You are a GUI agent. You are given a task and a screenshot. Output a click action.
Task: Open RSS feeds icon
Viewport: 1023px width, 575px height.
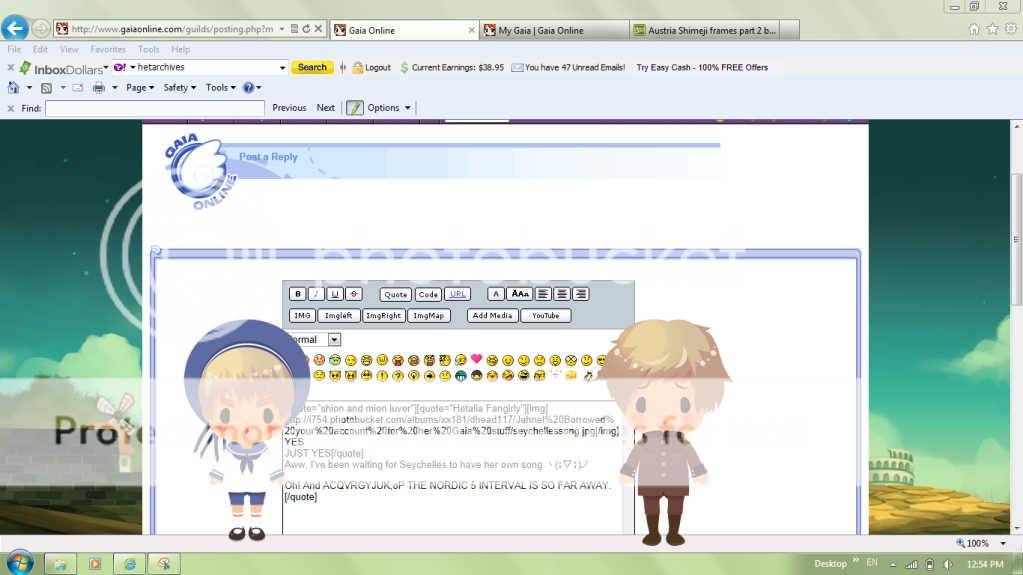point(46,87)
